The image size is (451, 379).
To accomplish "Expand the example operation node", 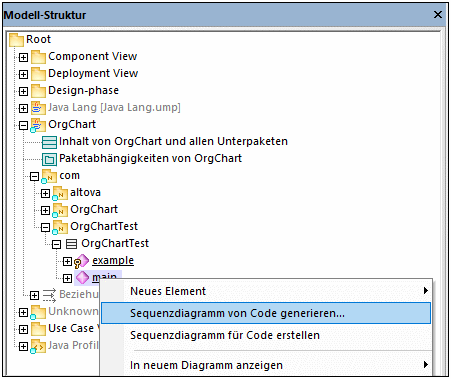I will click(67, 261).
